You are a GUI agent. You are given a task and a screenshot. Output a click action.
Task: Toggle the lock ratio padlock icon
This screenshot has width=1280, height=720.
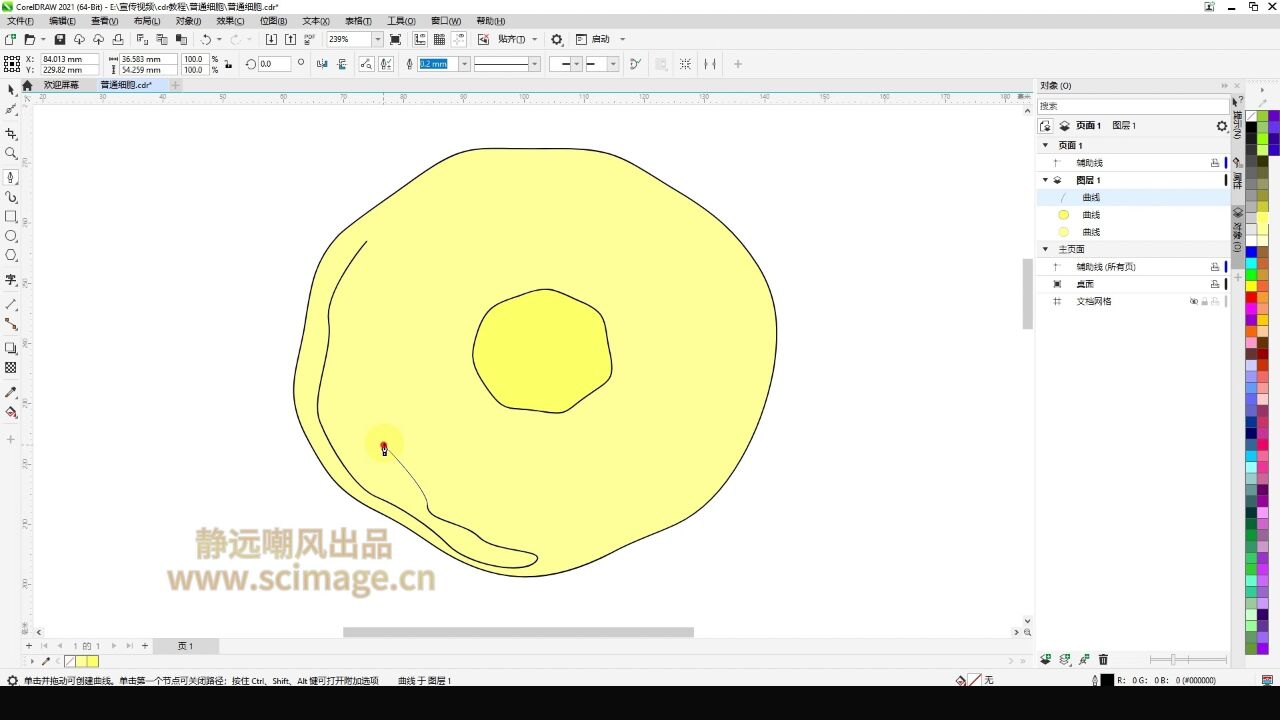pyautogui.click(x=228, y=64)
